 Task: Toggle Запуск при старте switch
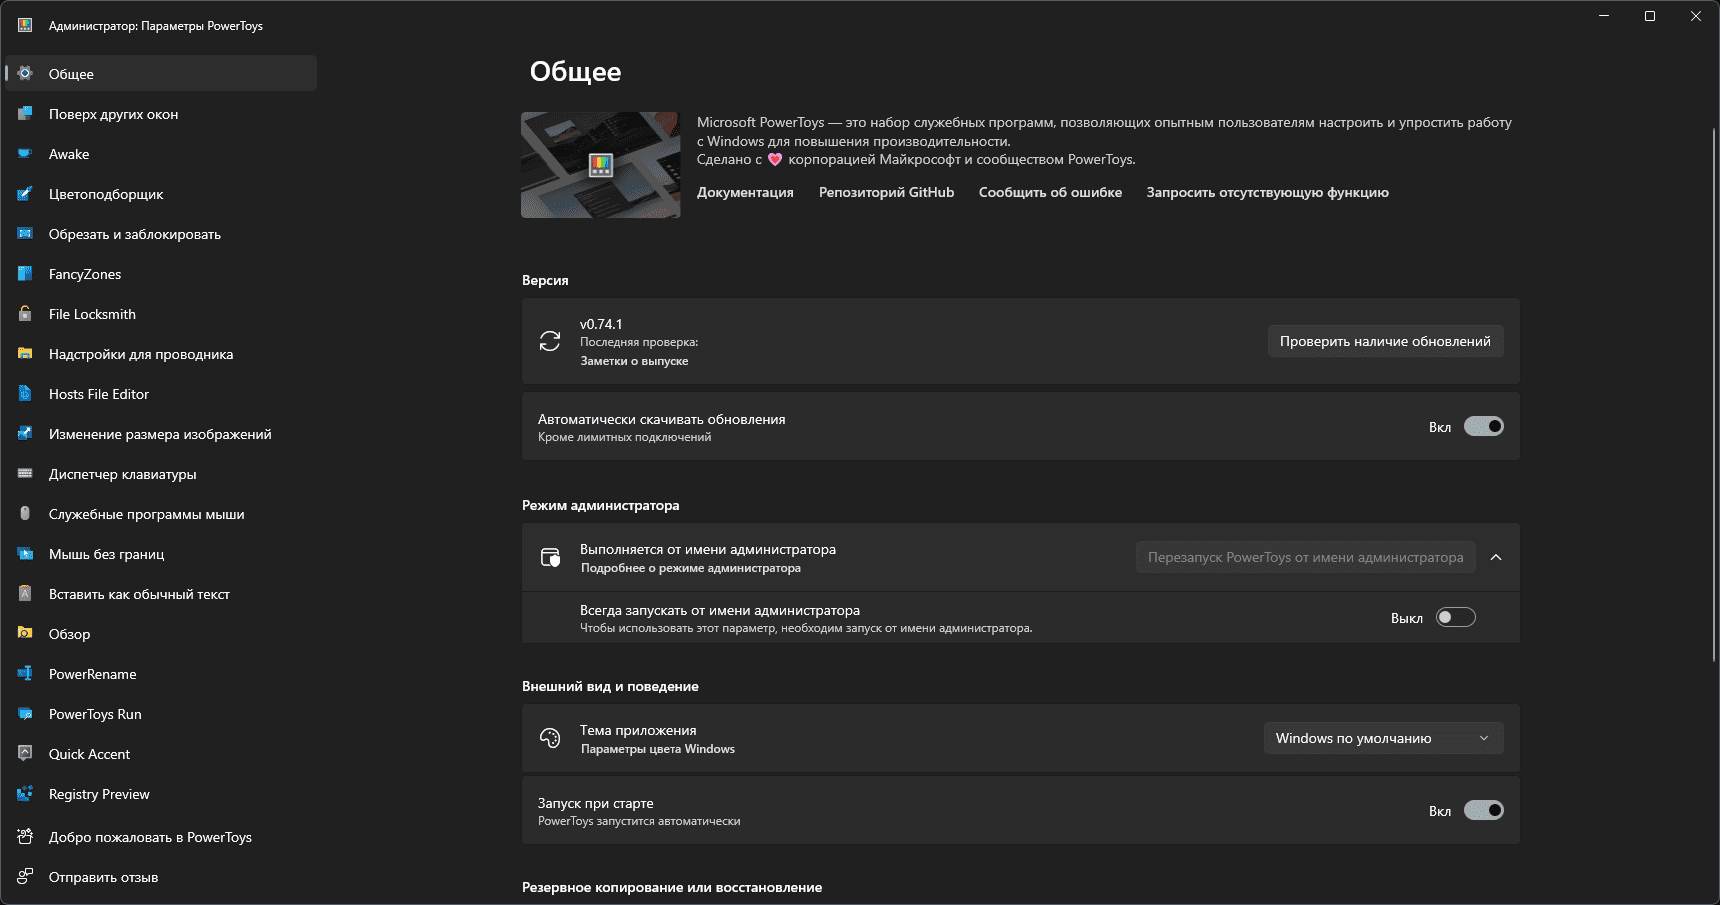[1484, 810]
